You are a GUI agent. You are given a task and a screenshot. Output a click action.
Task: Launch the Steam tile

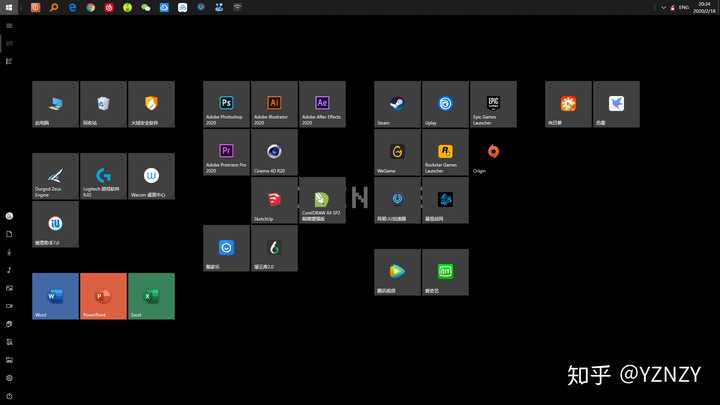(397, 104)
